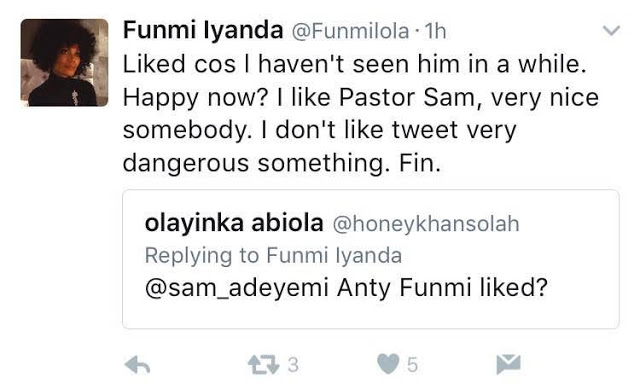
Task: Expand tweet options chevron menu
Action: (611, 31)
